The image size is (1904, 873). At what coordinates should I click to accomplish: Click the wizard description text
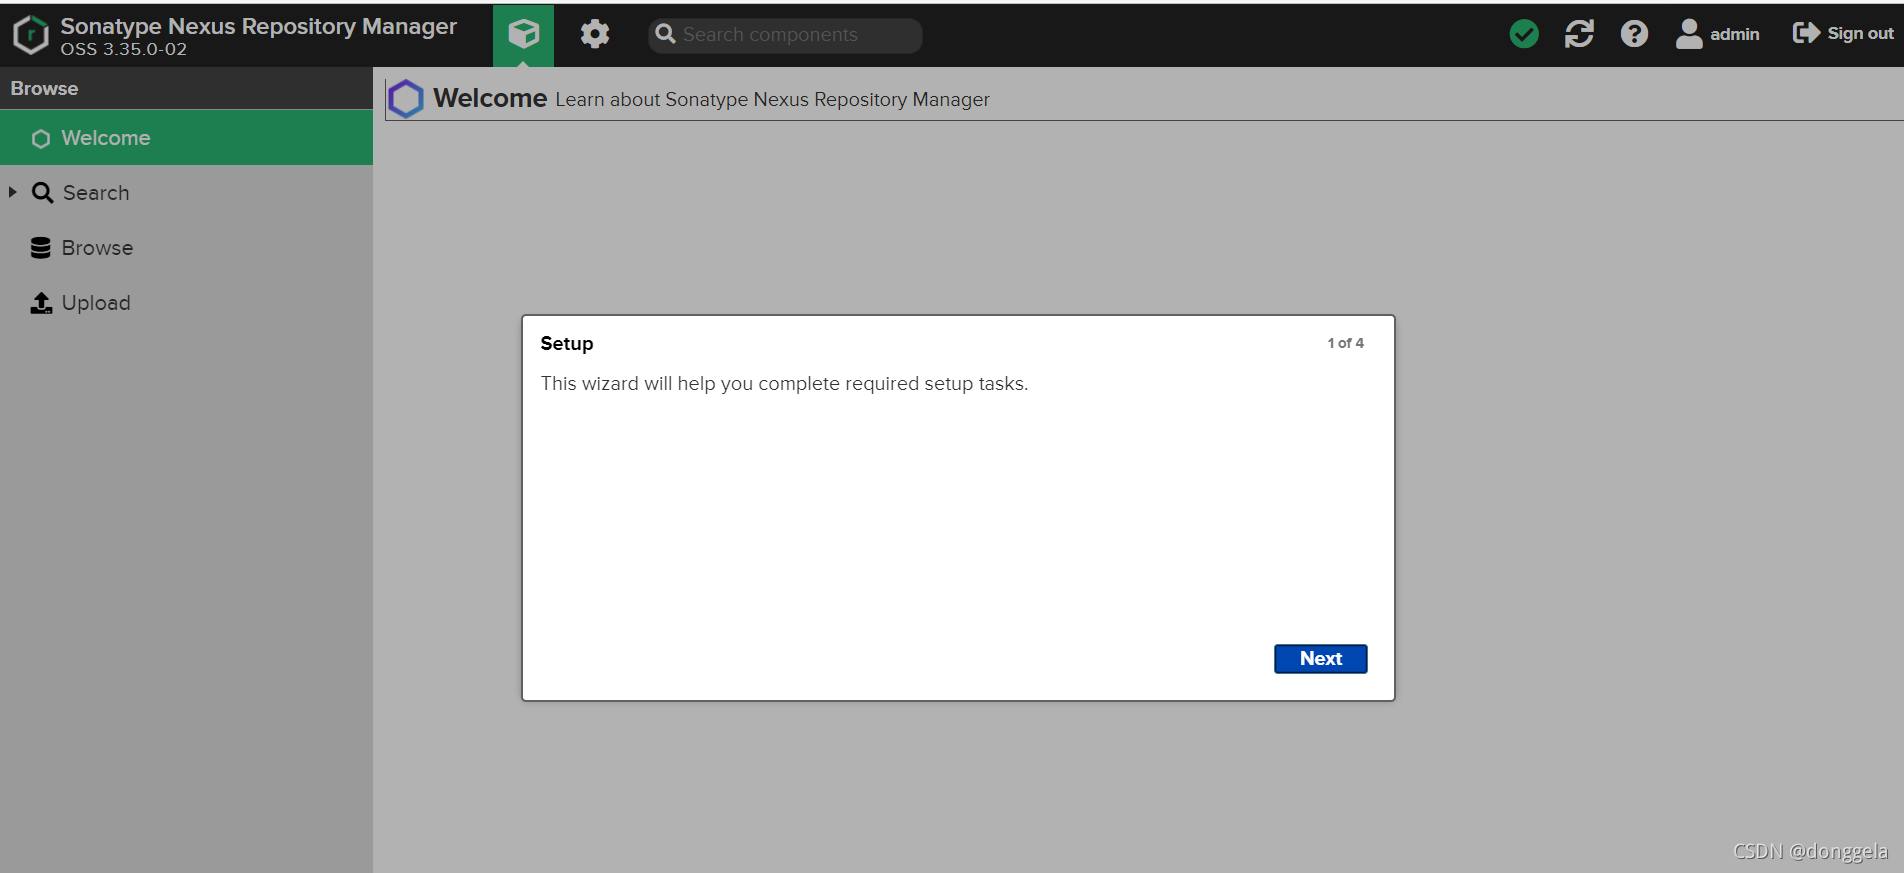(784, 384)
